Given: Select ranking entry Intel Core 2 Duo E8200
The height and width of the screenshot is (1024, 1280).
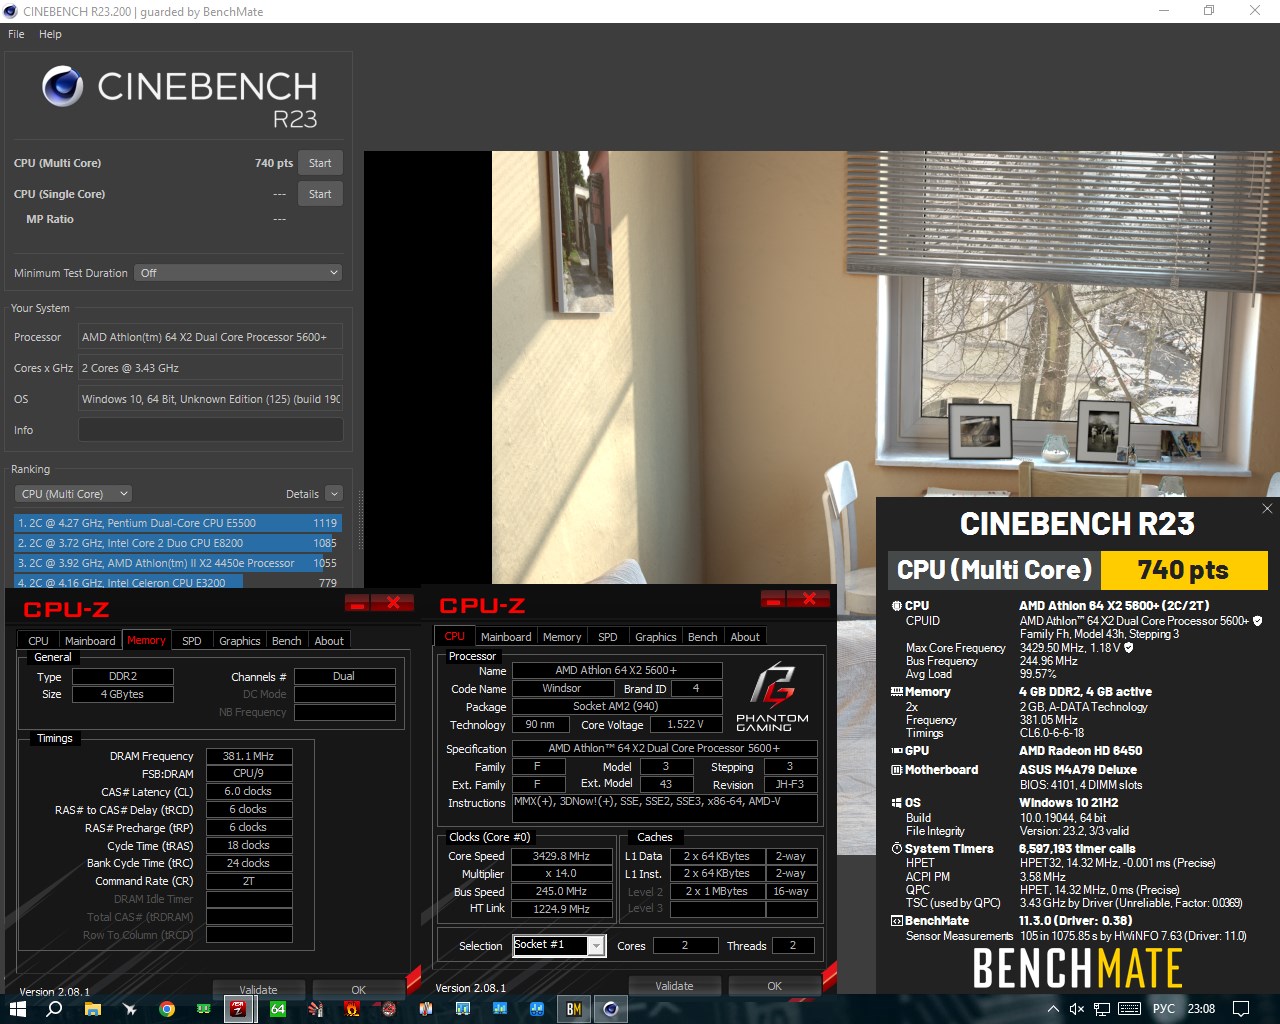Looking at the screenshot, I should tap(177, 543).
